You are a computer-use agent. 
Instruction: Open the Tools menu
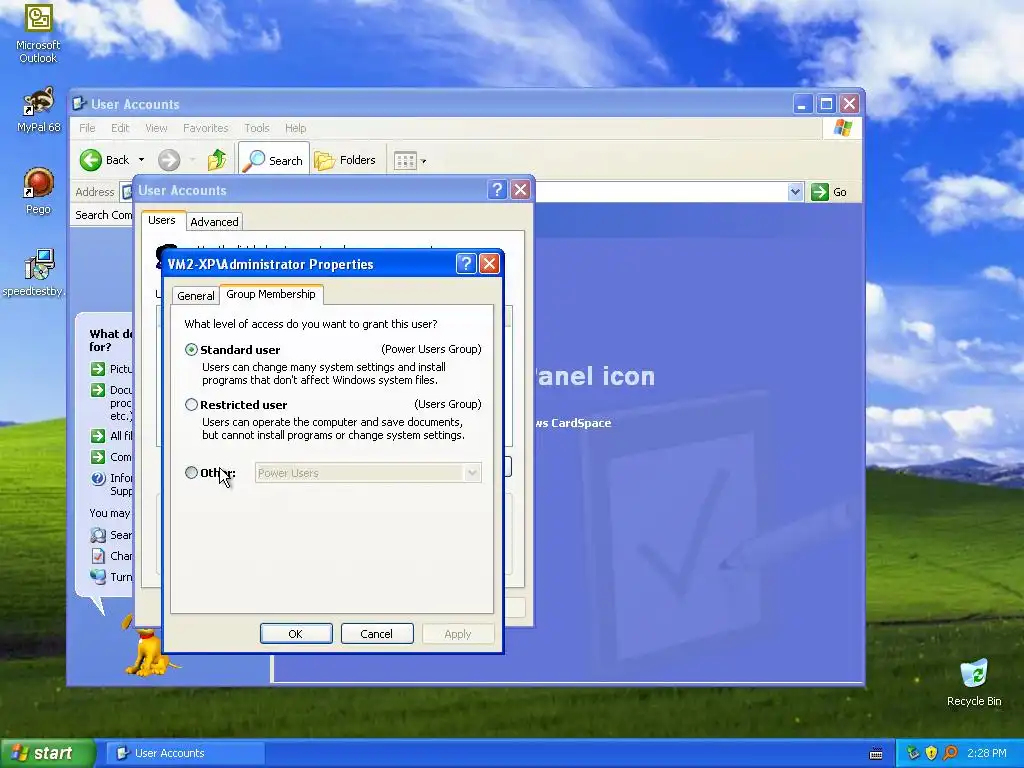point(257,128)
